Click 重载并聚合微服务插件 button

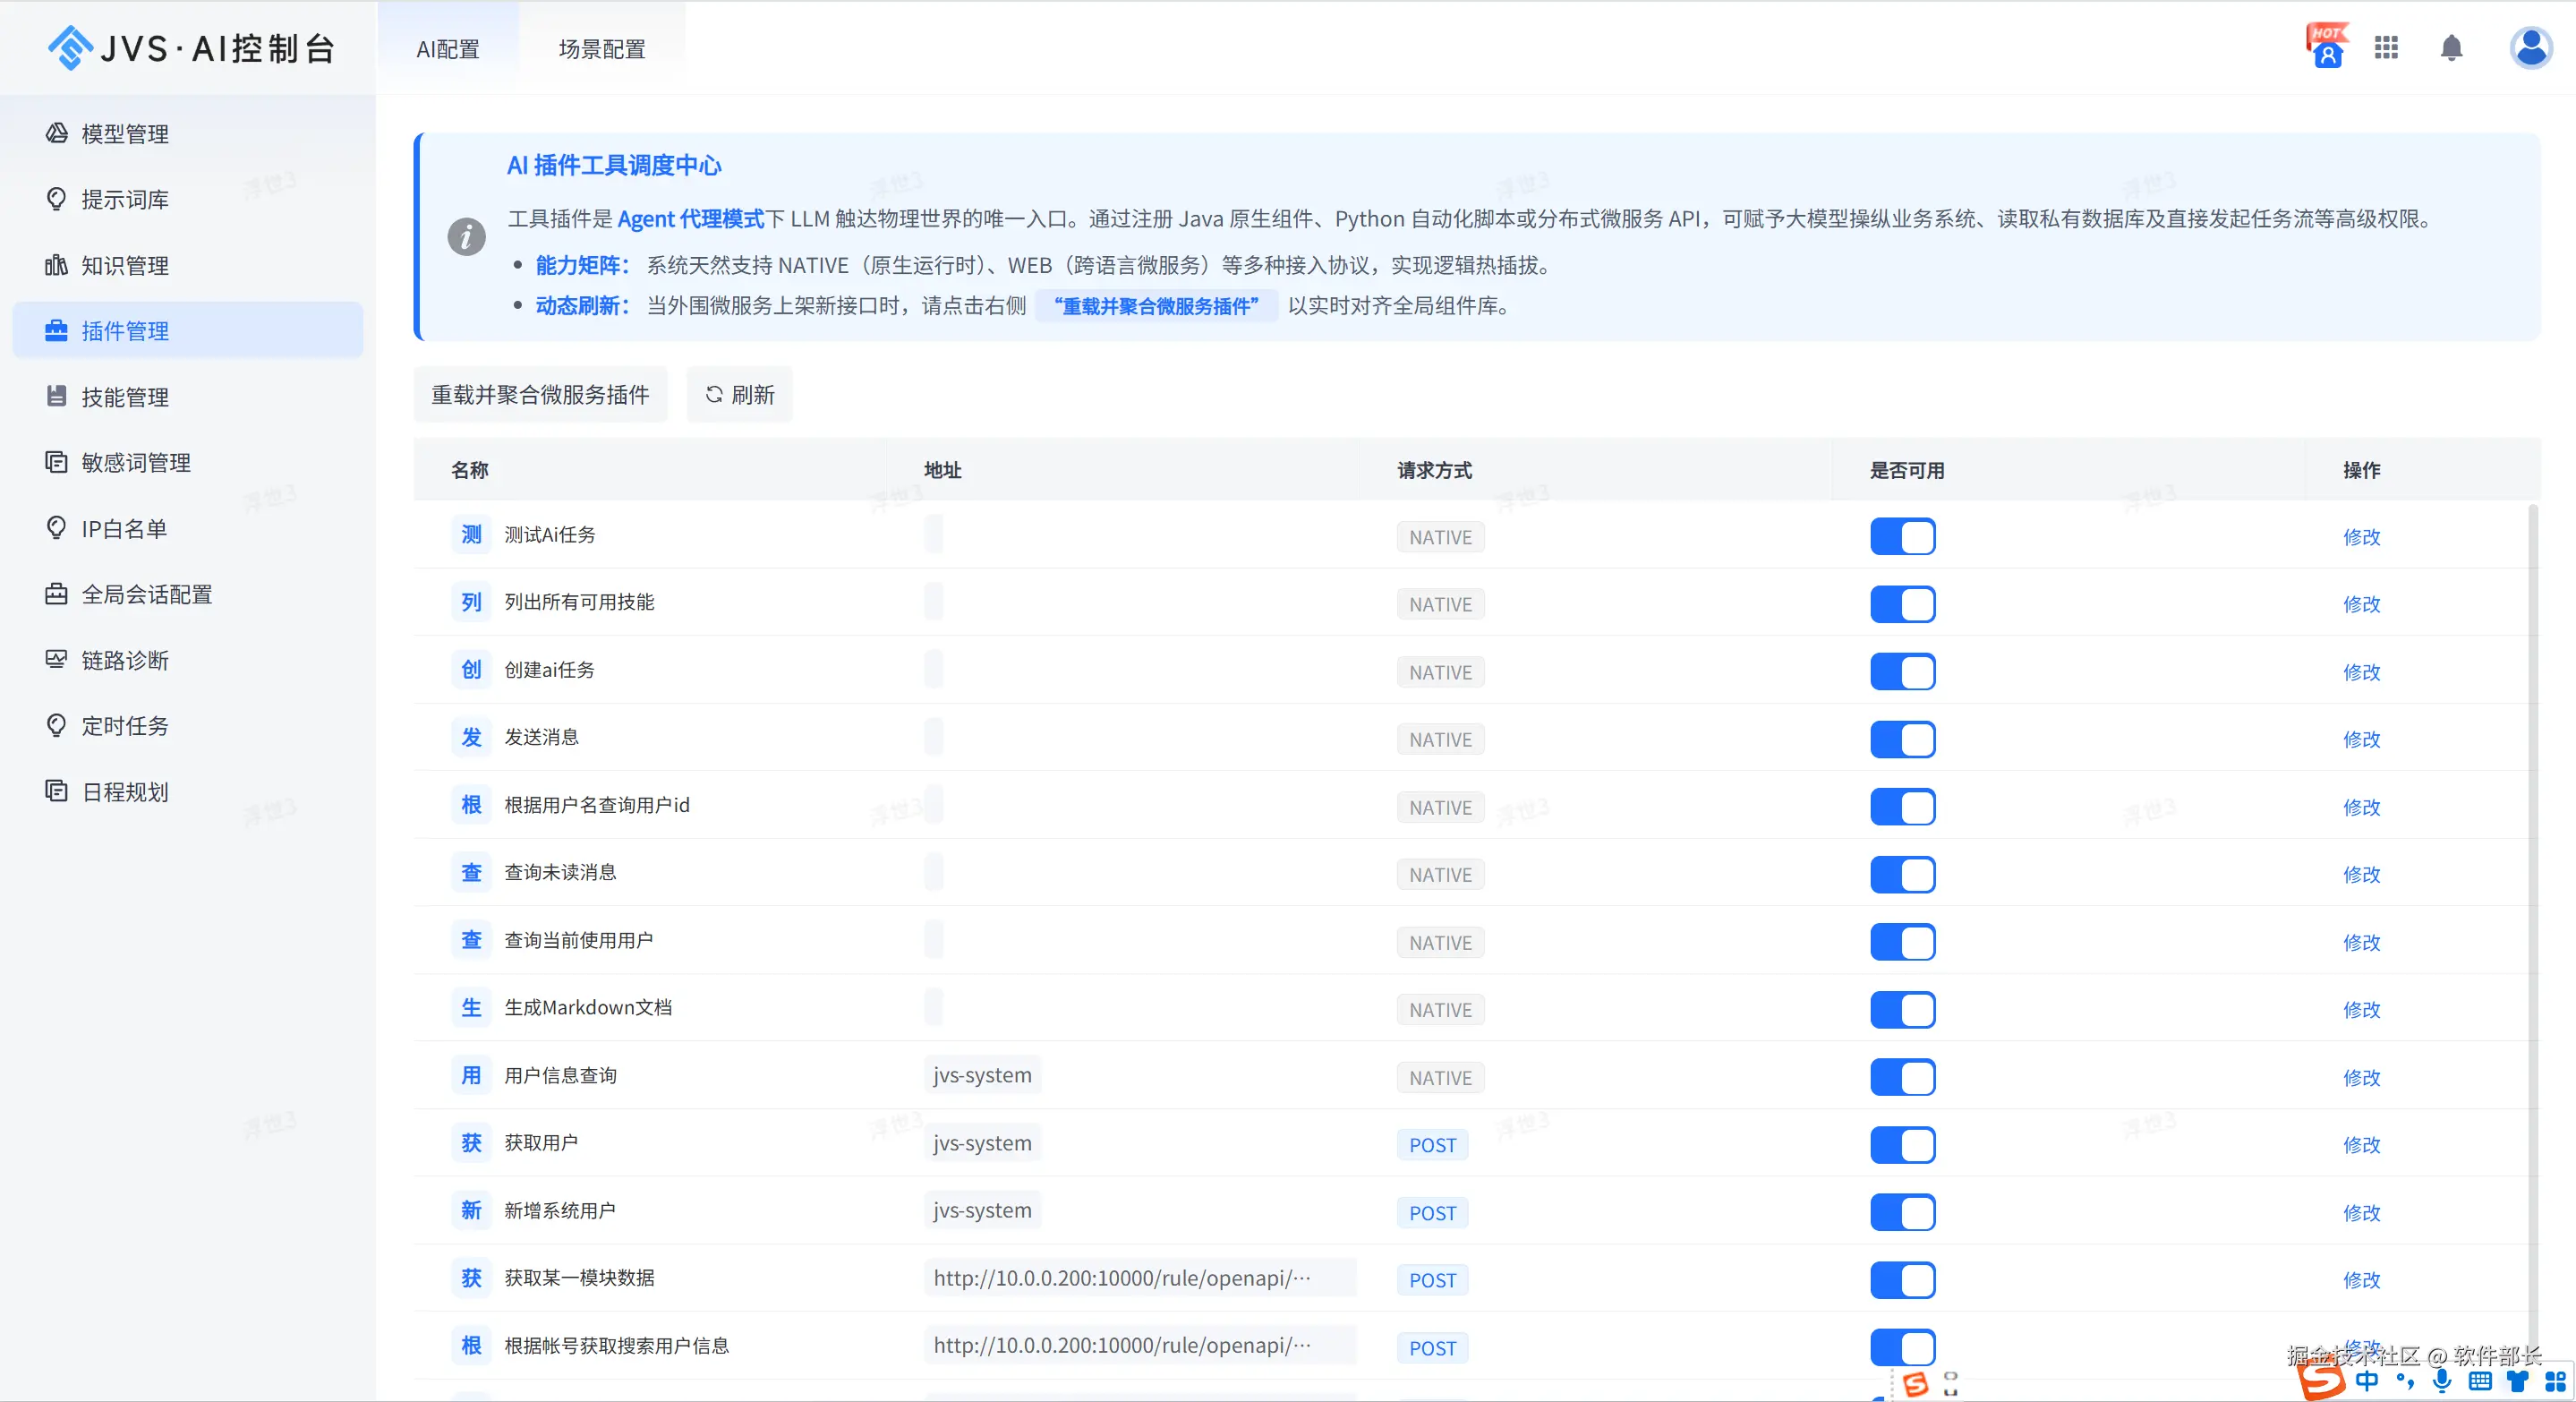point(540,395)
